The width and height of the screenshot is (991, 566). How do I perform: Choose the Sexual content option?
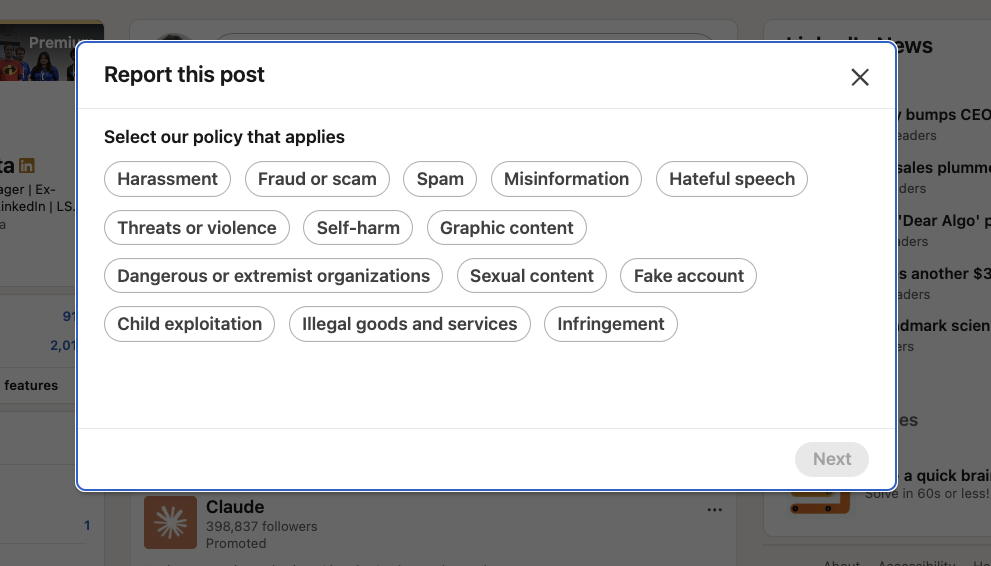(531, 275)
